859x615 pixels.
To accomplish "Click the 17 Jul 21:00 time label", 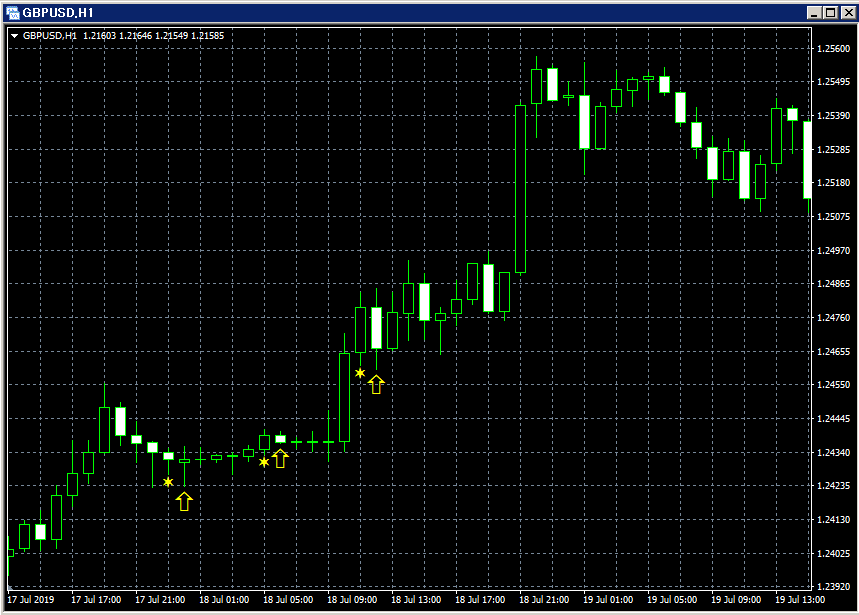I will (x=160, y=600).
